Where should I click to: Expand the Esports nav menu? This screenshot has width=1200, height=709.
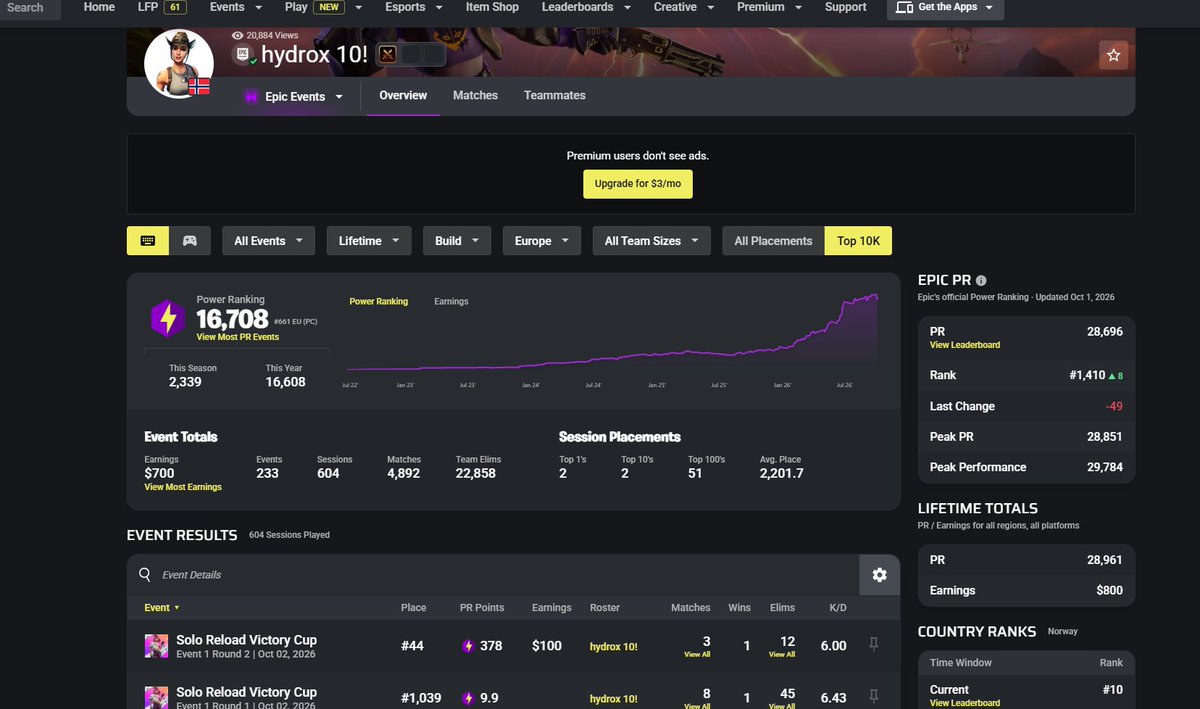pos(414,7)
